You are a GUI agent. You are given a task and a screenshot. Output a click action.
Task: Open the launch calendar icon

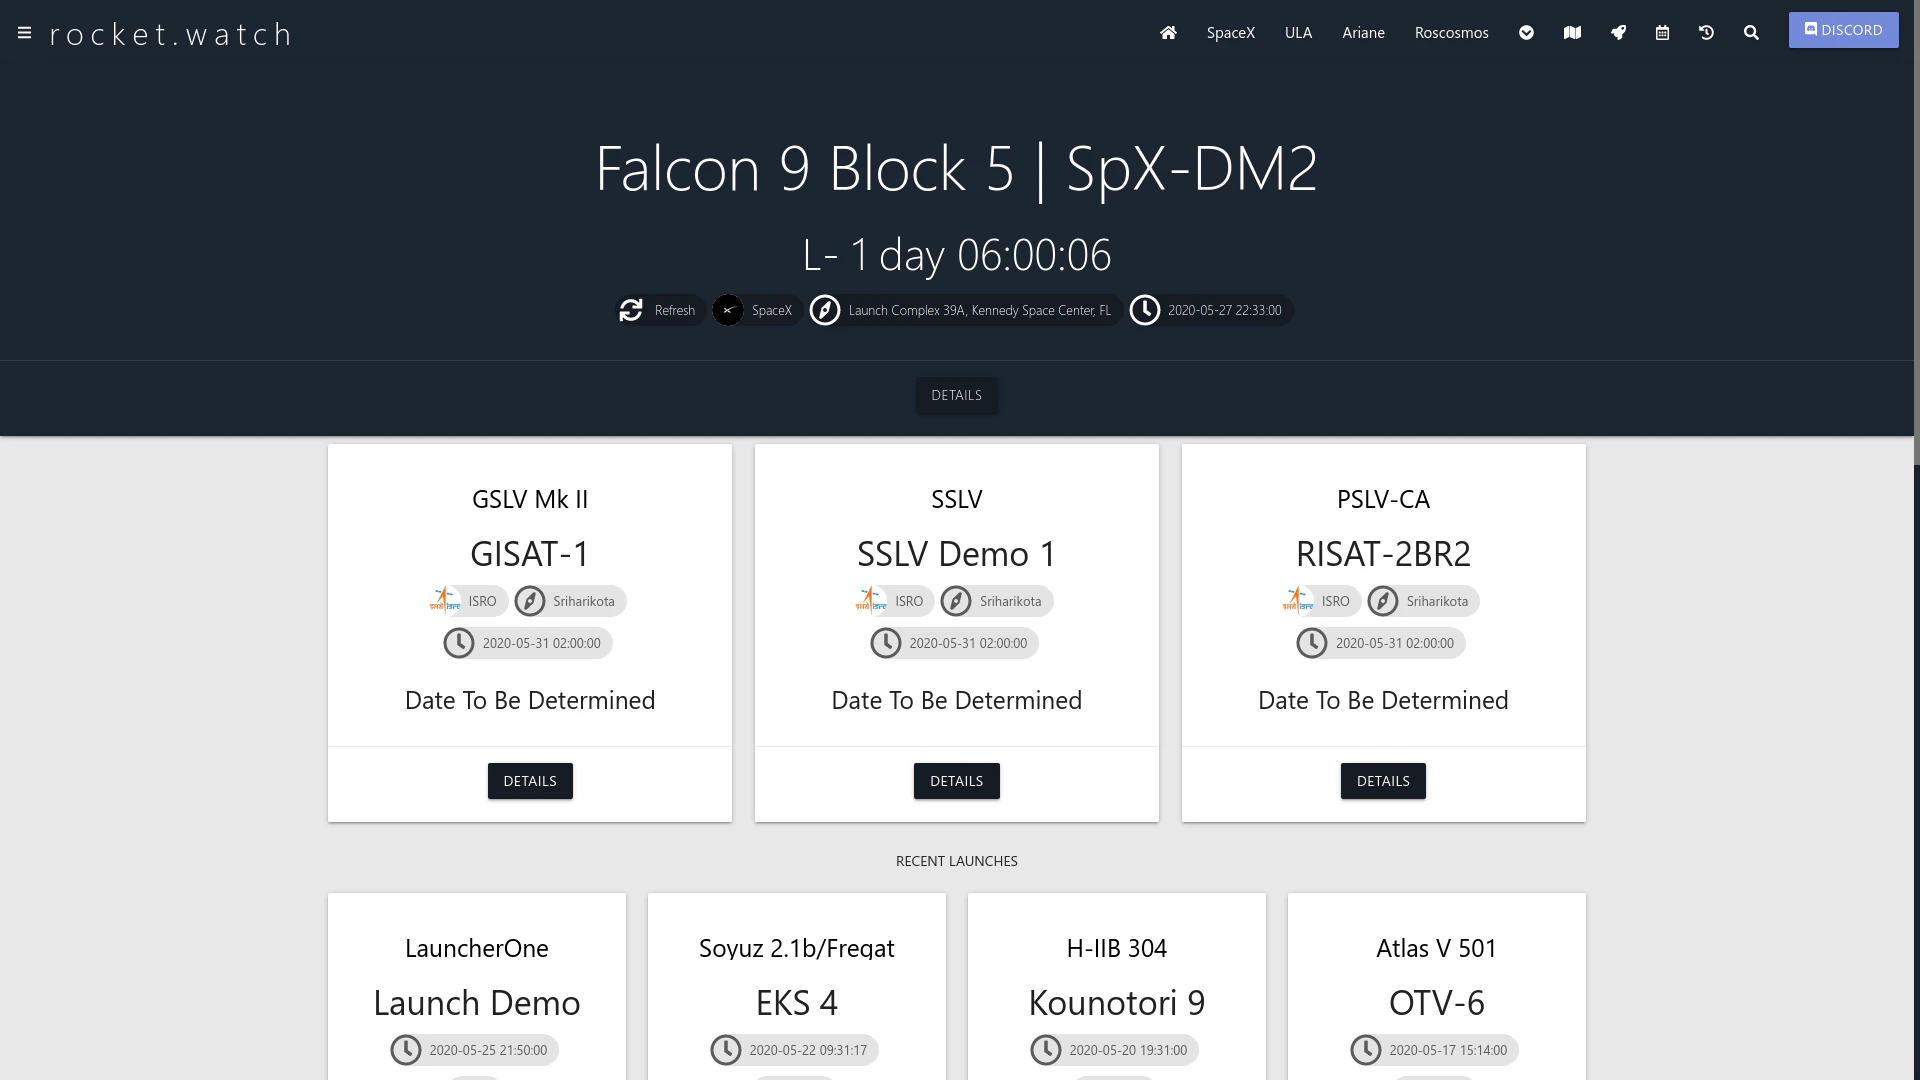(x=1662, y=33)
